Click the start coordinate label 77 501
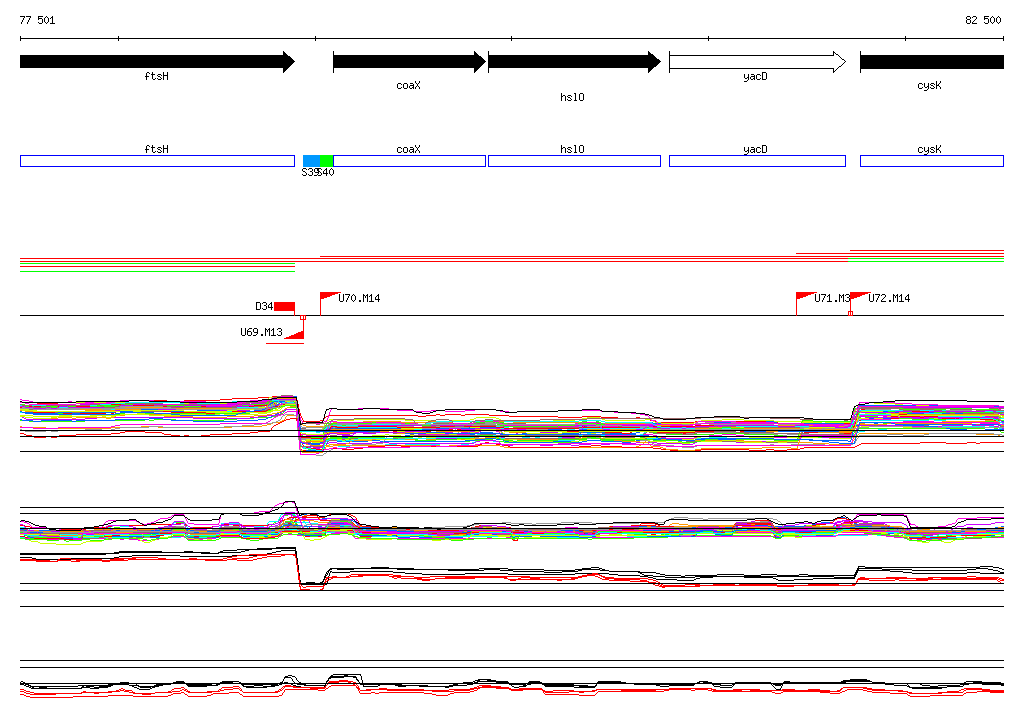1024x714 pixels. (x=37, y=20)
